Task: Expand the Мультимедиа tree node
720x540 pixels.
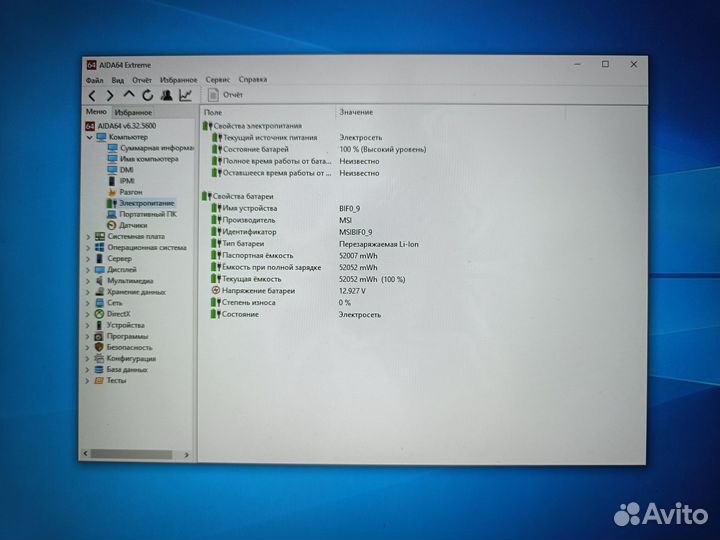Action: [x=88, y=280]
